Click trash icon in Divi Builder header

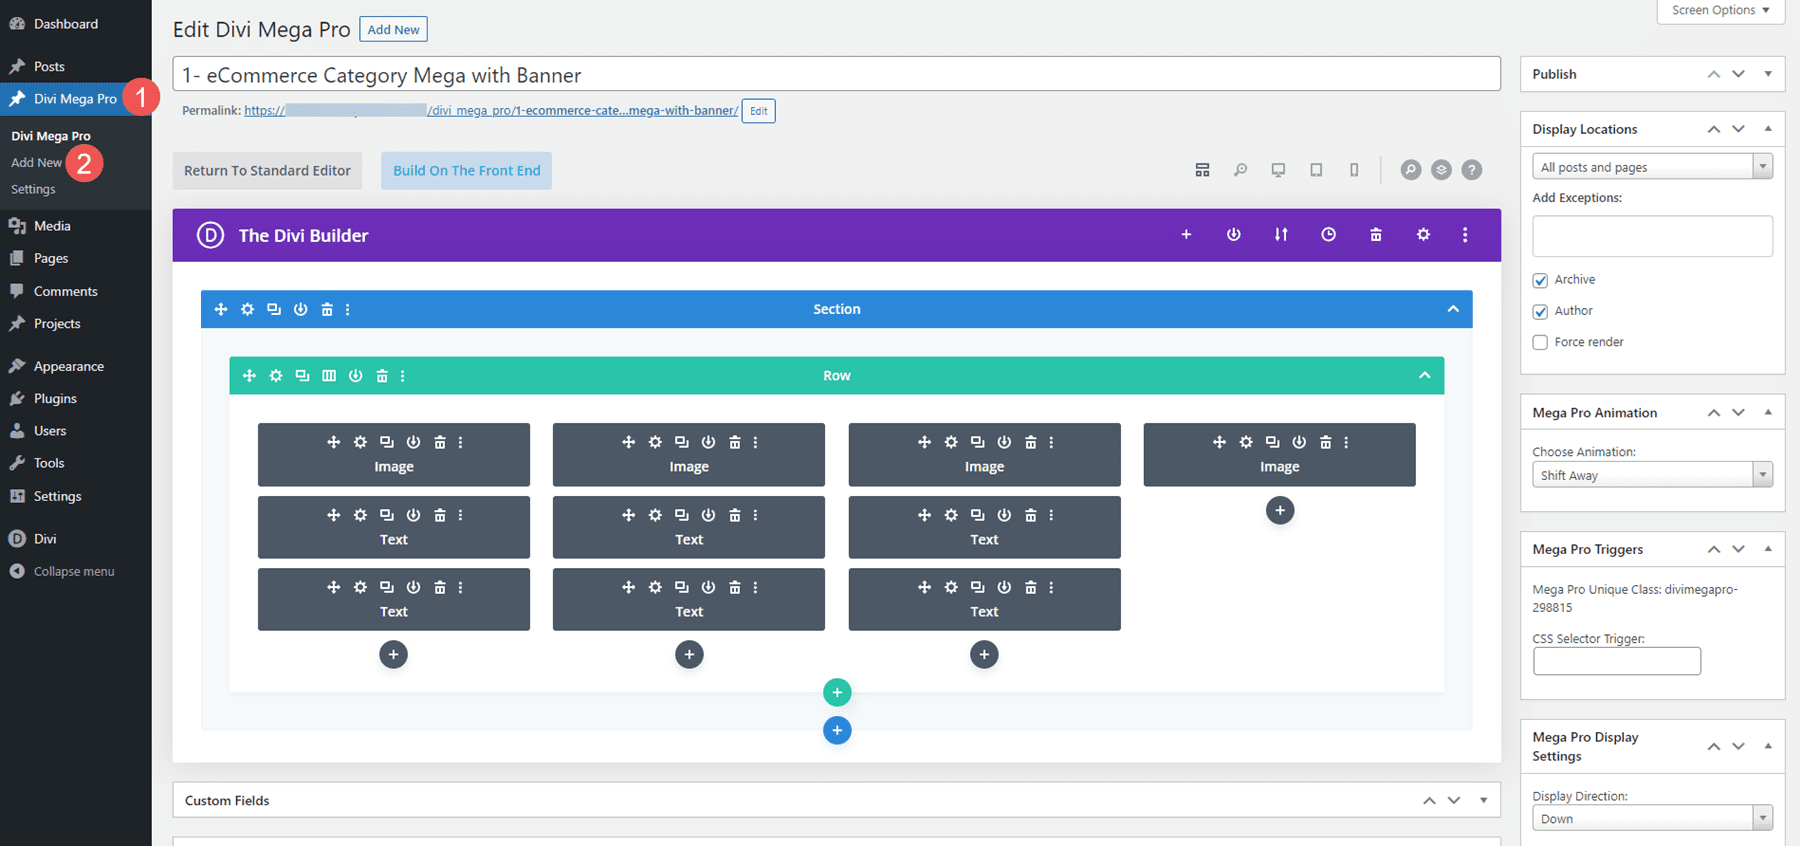coord(1376,235)
